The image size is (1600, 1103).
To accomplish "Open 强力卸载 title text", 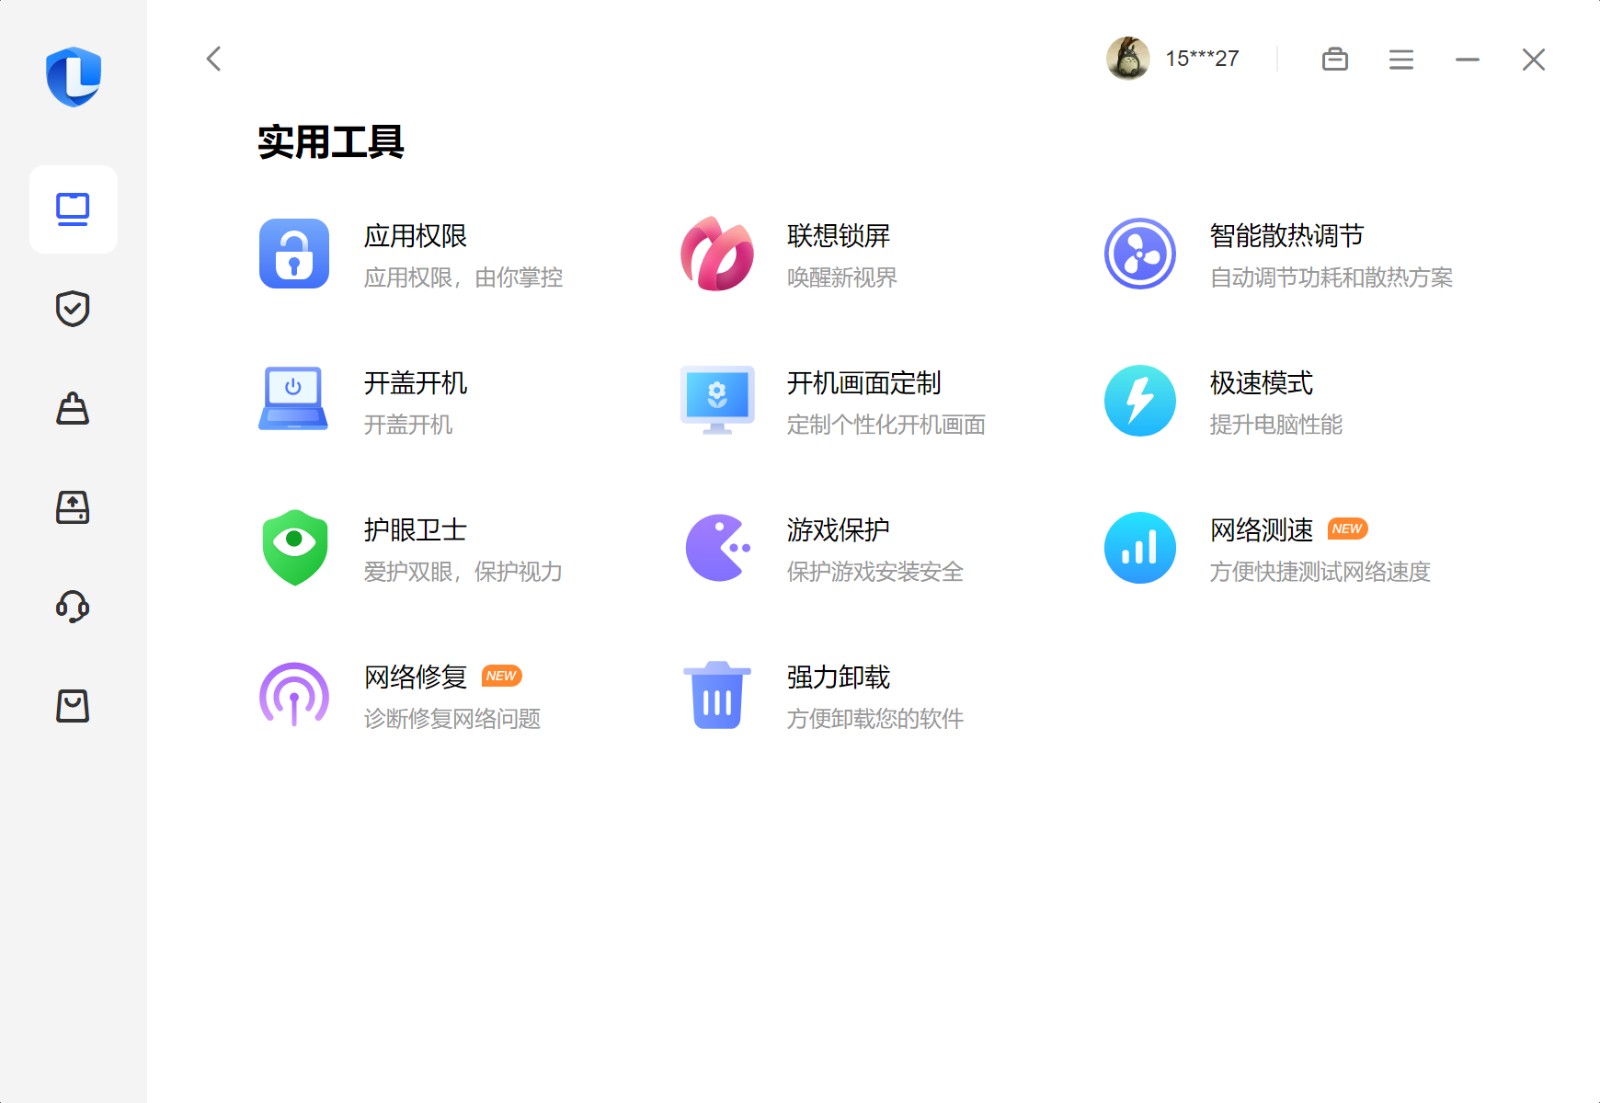I will click(838, 677).
